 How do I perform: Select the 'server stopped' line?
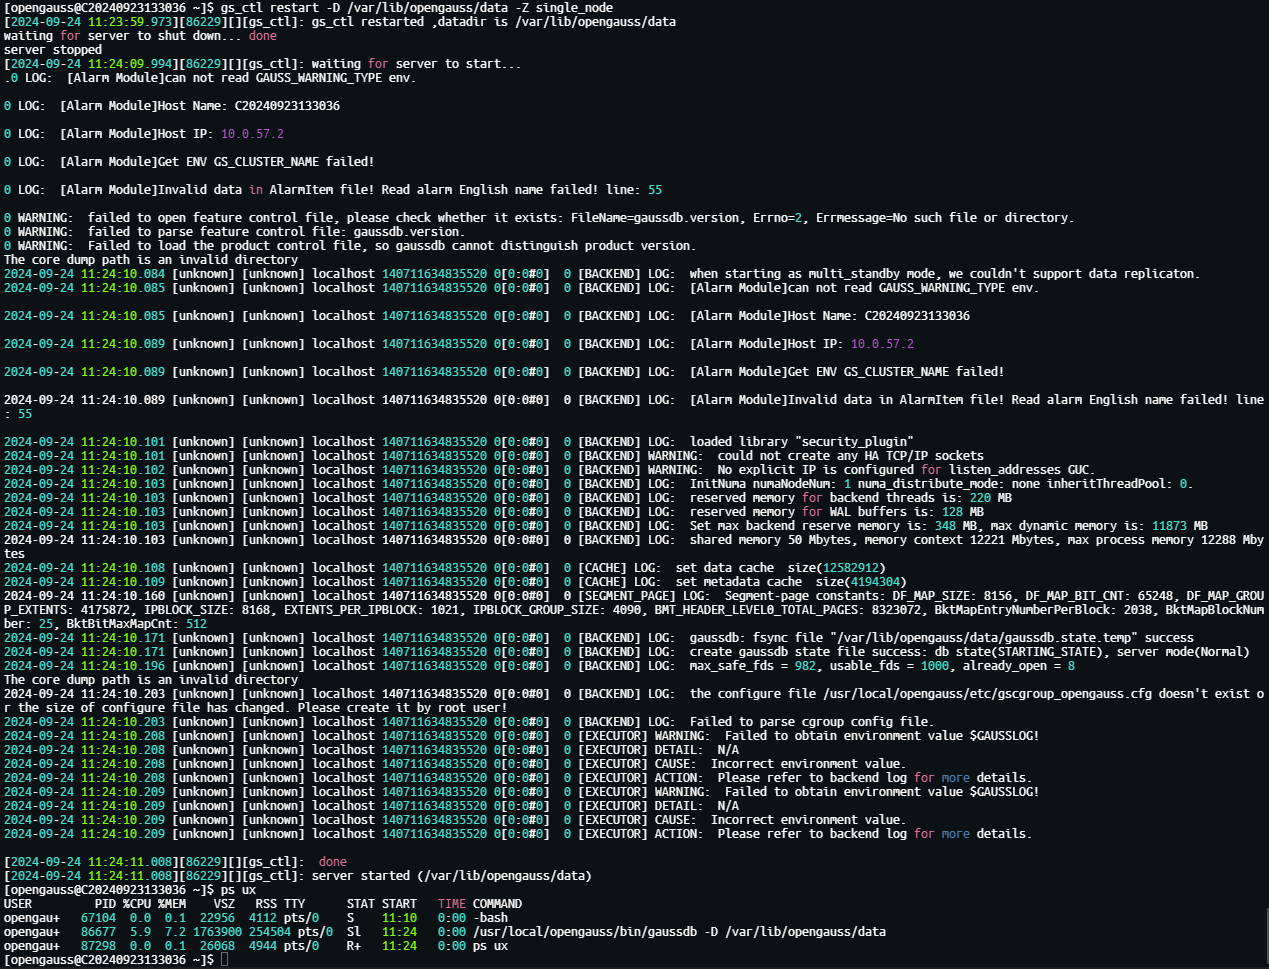click(x=53, y=49)
